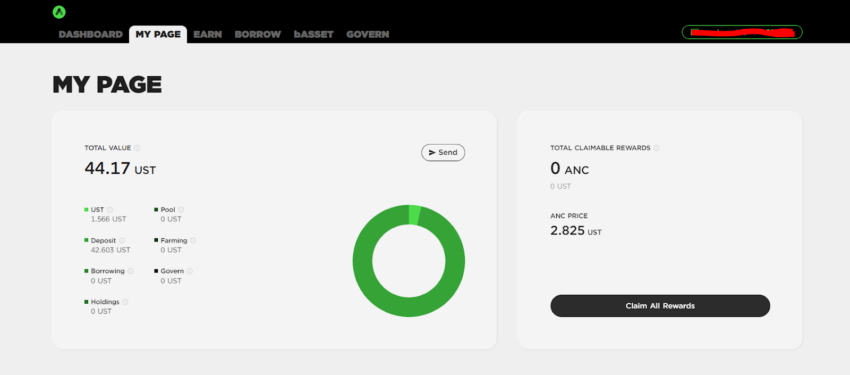Click info icon beside Farming label
The height and width of the screenshot is (375, 850).
[194, 241]
